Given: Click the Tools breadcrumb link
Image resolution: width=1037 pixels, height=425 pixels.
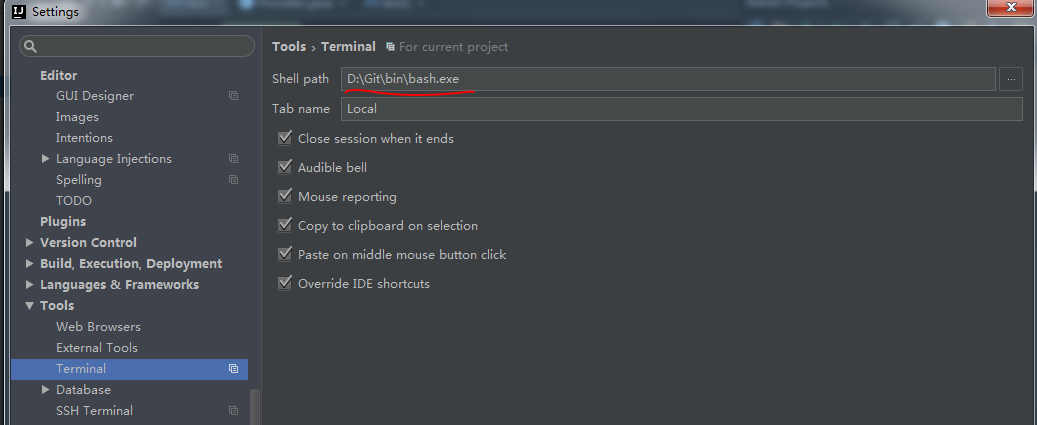Looking at the screenshot, I should pos(289,47).
